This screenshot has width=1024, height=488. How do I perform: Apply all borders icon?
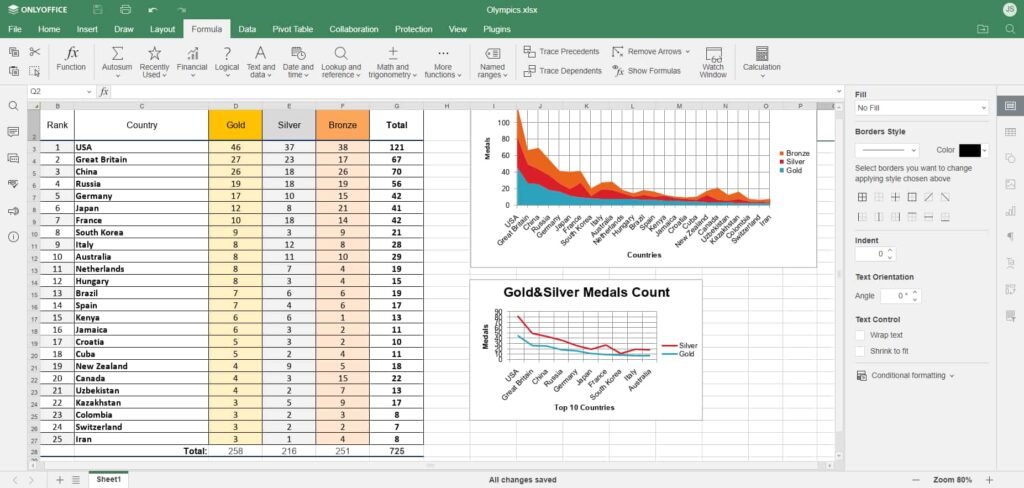[x=862, y=197]
